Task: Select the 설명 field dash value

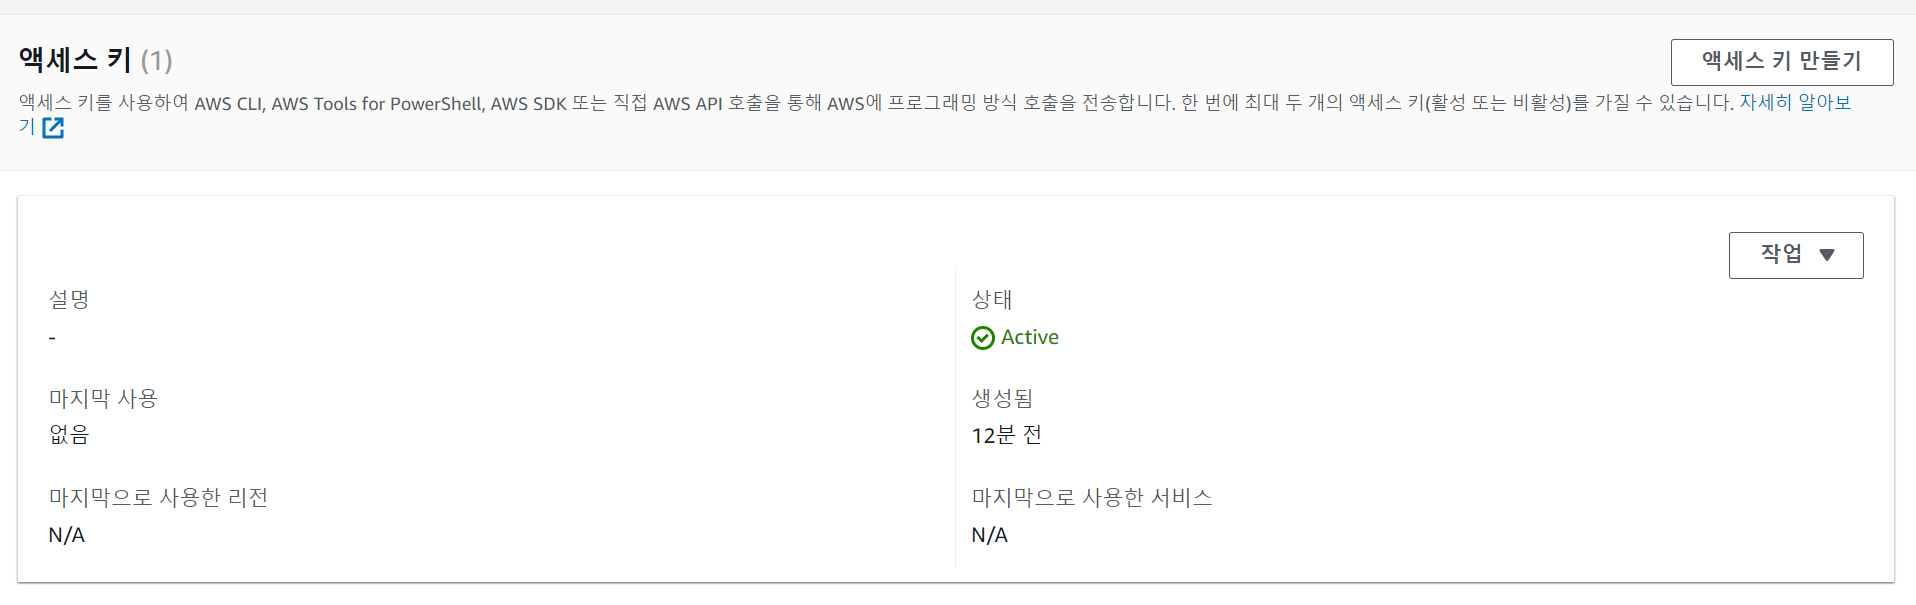Action: click(52, 337)
